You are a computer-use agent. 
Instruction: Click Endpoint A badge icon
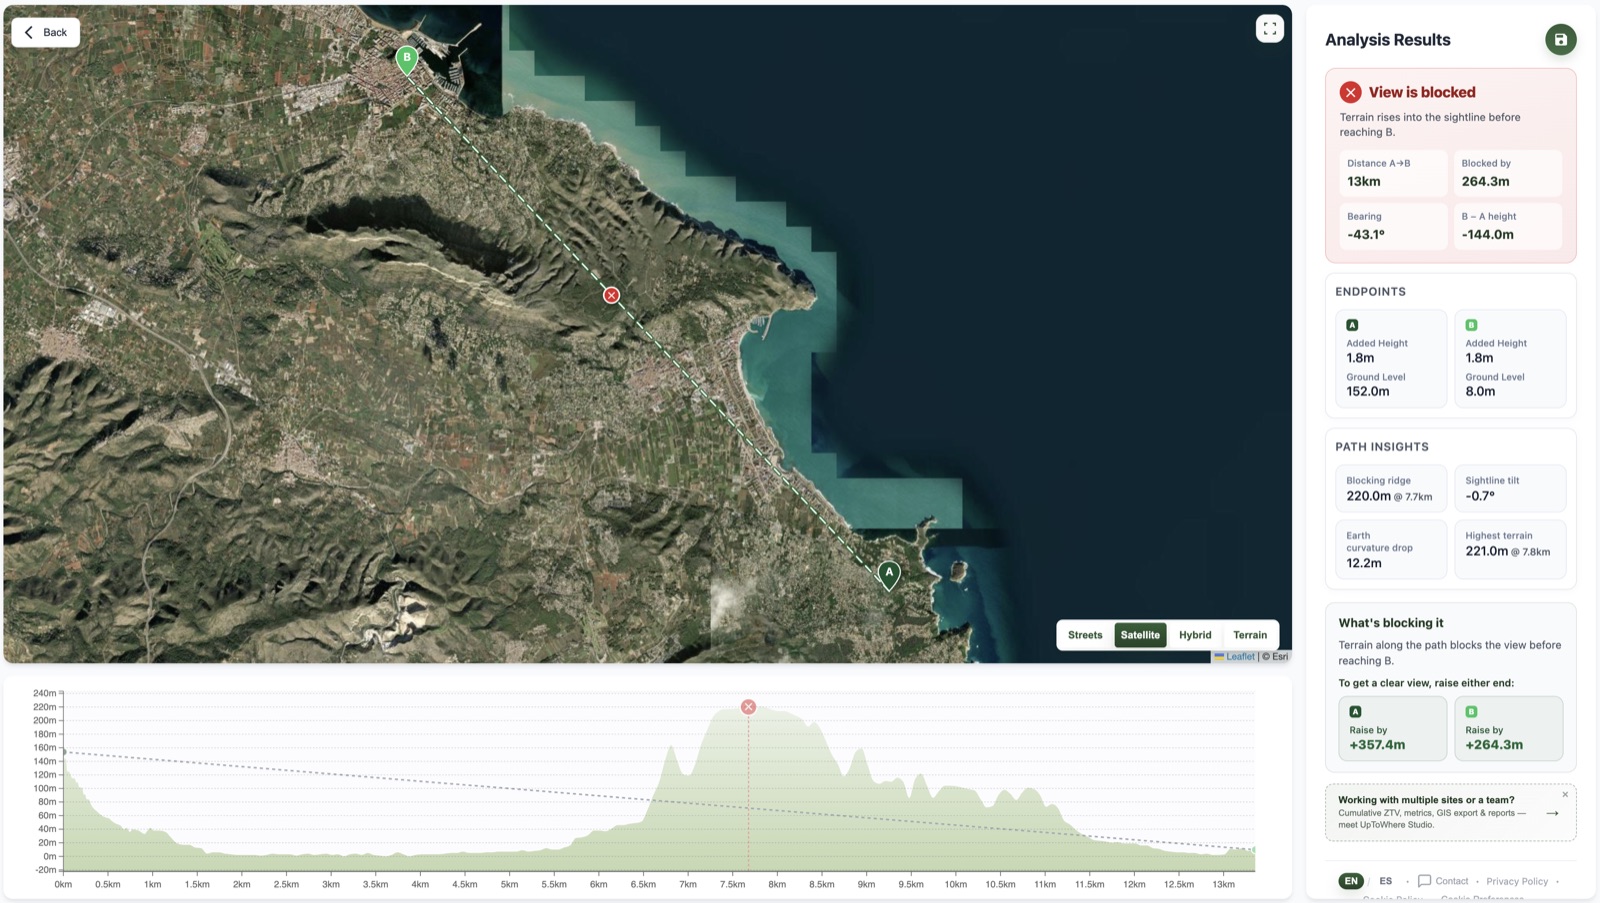click(x=1352, y=325)
